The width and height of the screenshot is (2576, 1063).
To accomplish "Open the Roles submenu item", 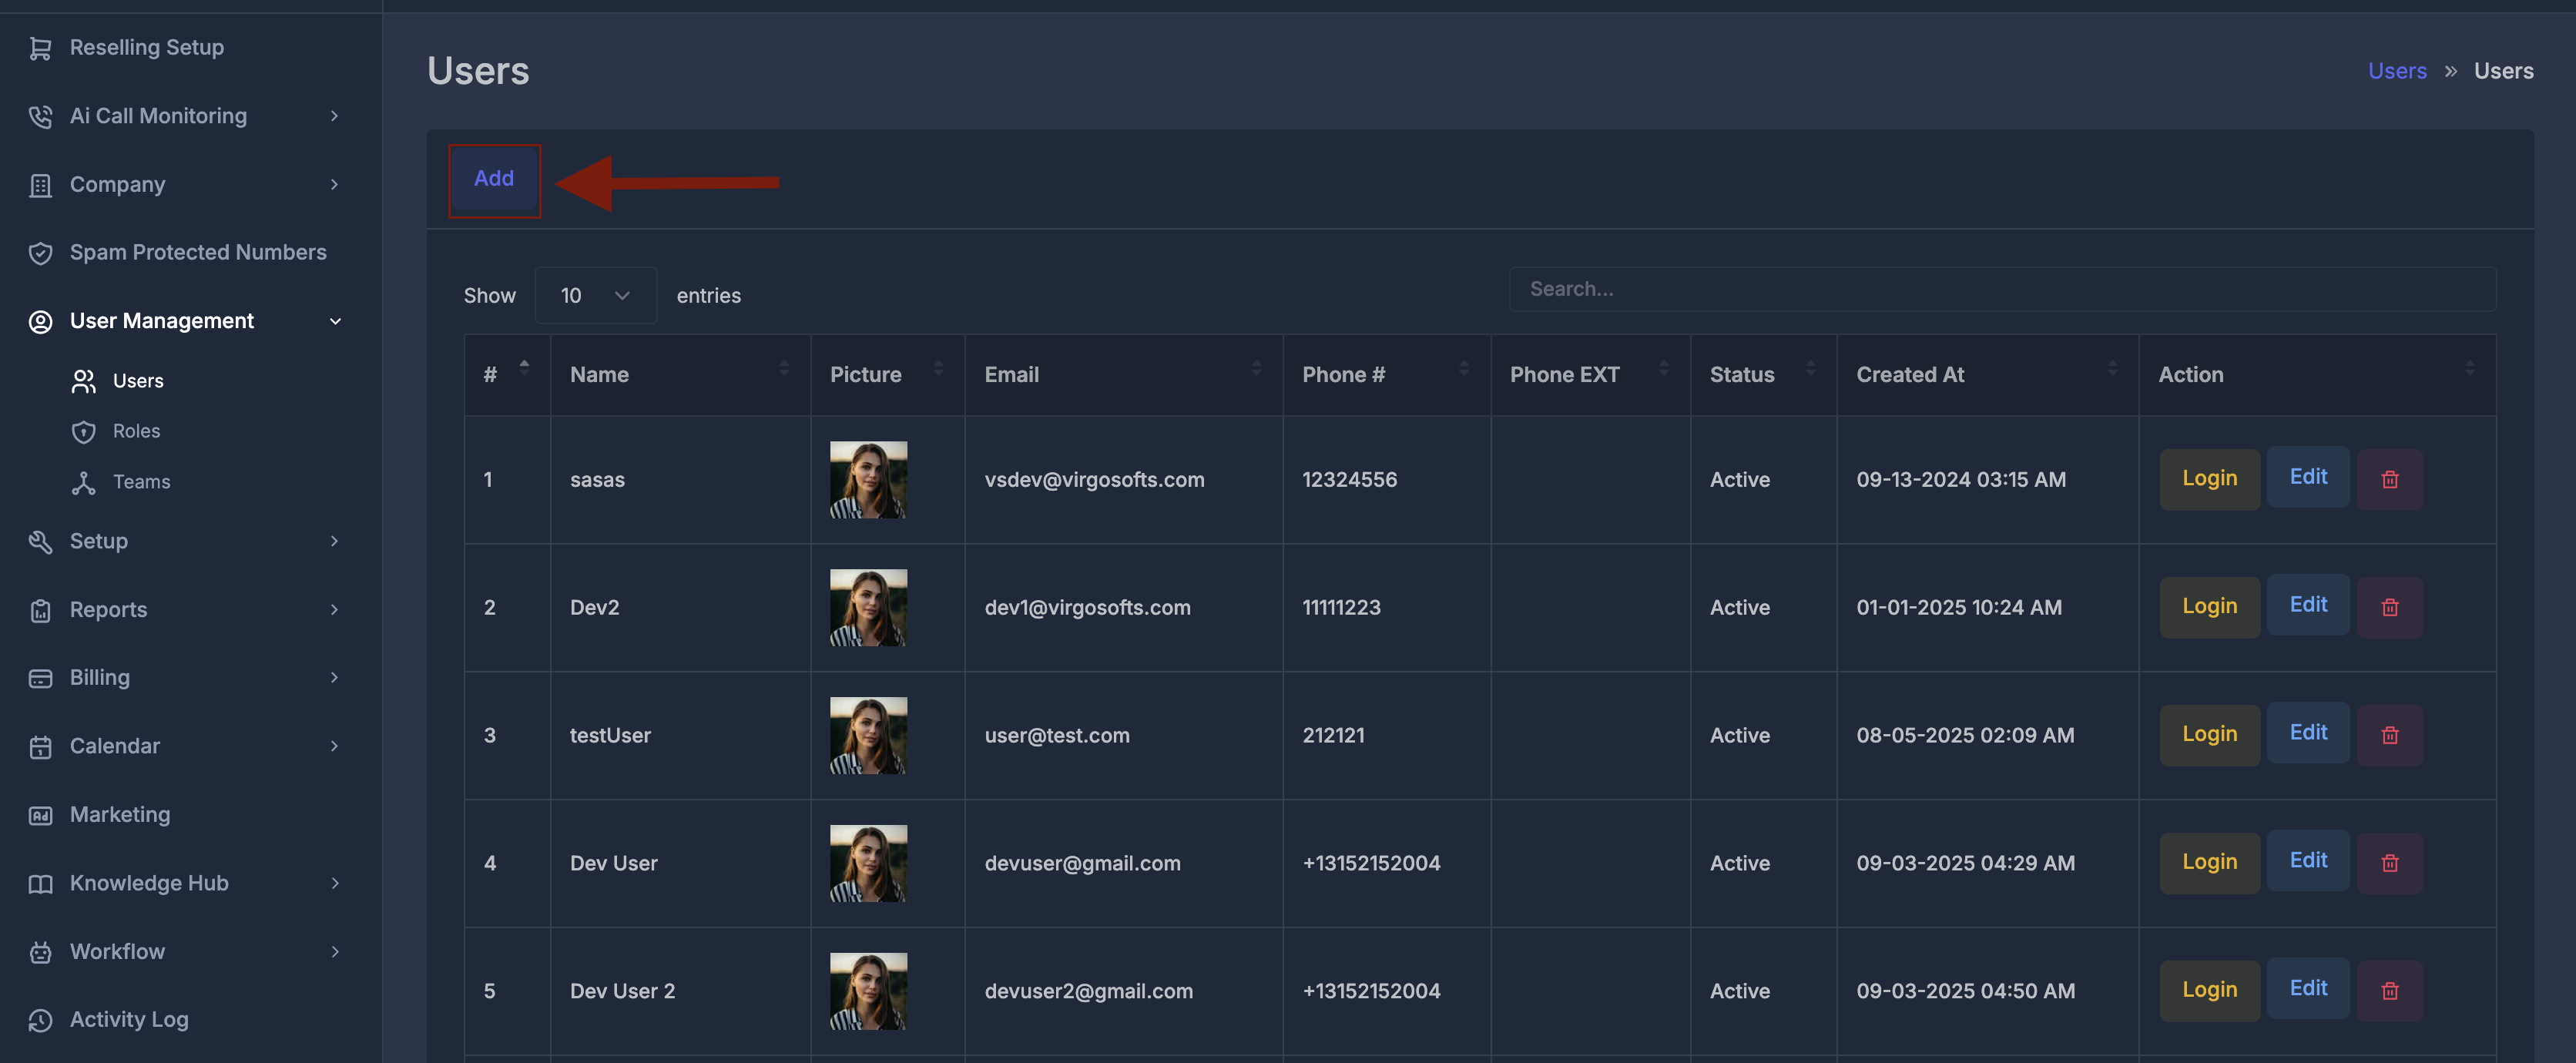I will 136,431.
